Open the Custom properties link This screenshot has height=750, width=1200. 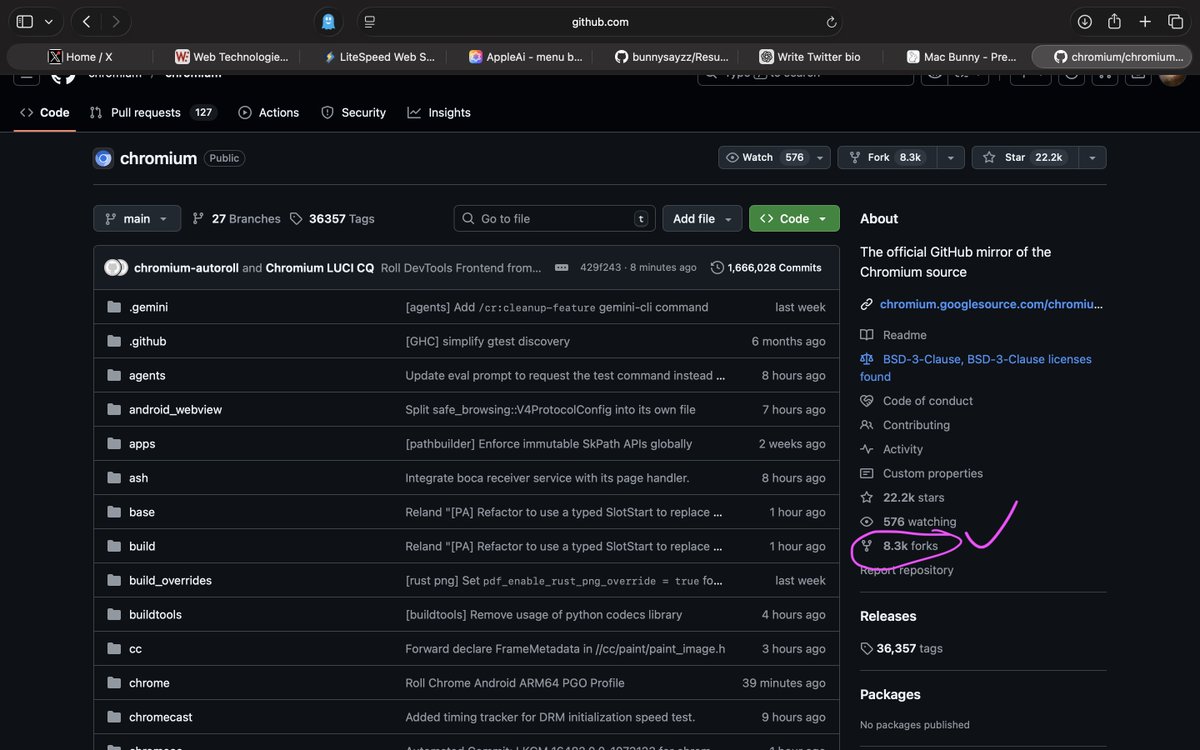tap(922, 473)
